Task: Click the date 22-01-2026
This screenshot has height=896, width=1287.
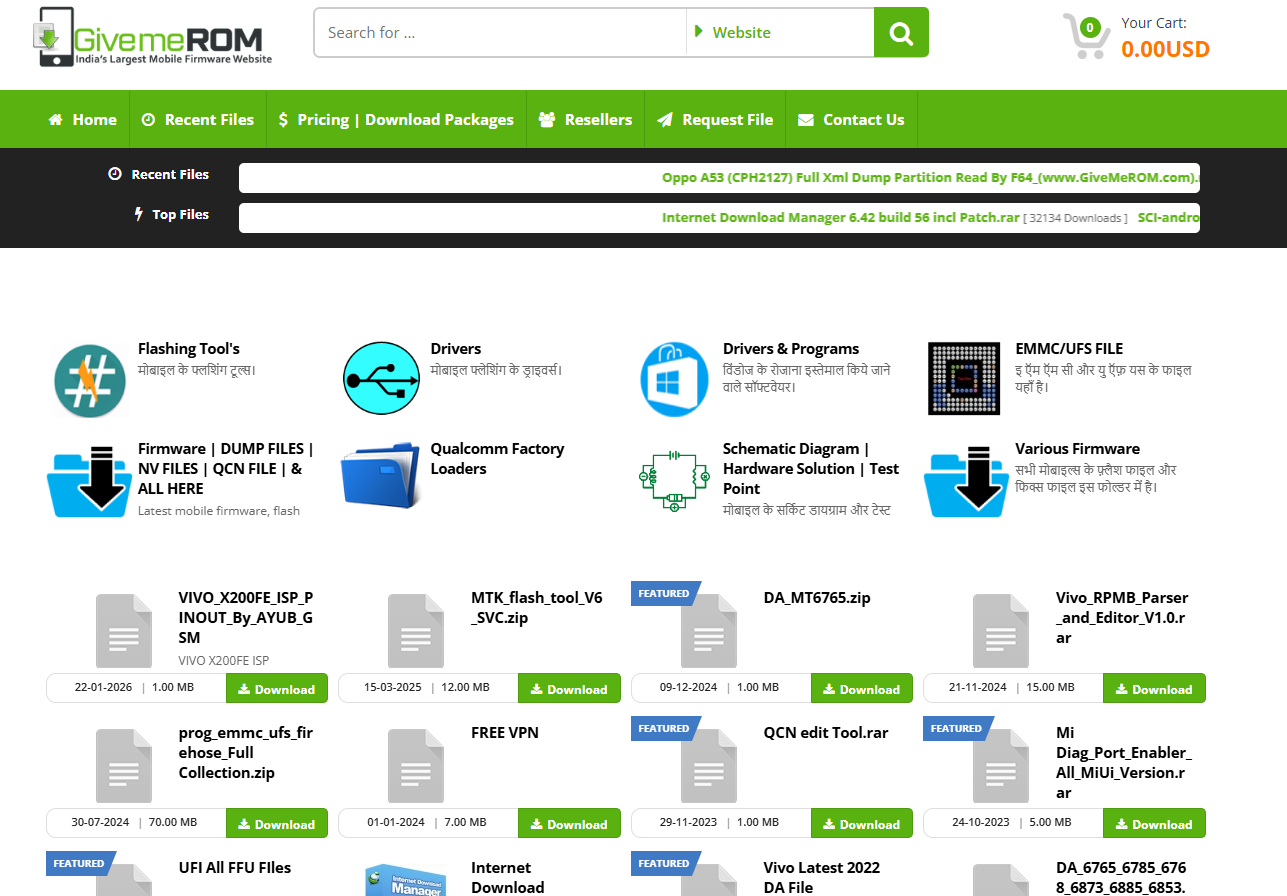Action: pyautogui.click(x=104, y=688)
